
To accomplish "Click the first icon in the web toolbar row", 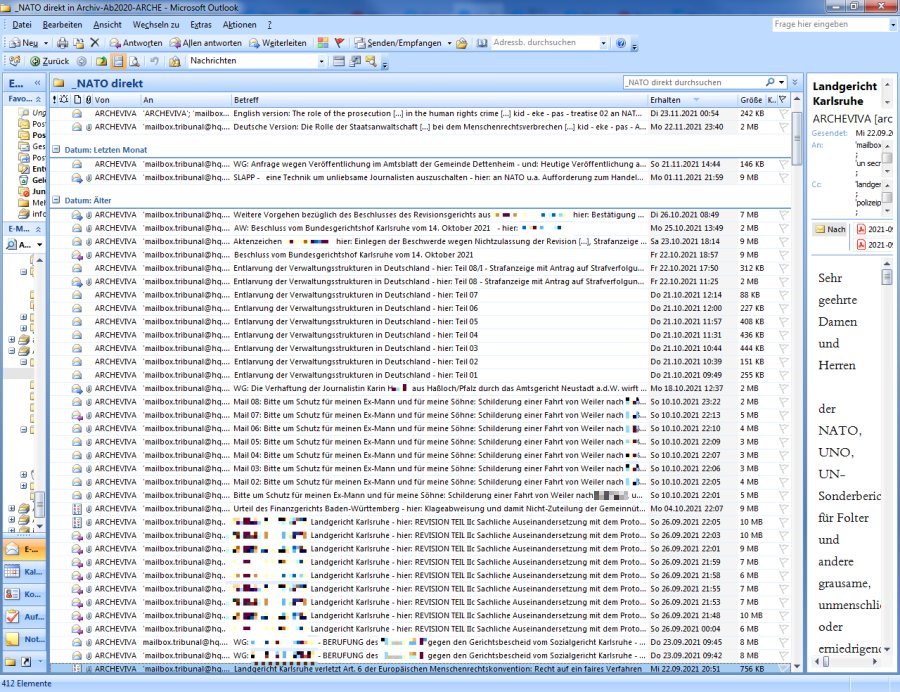I will pos(14,61).
